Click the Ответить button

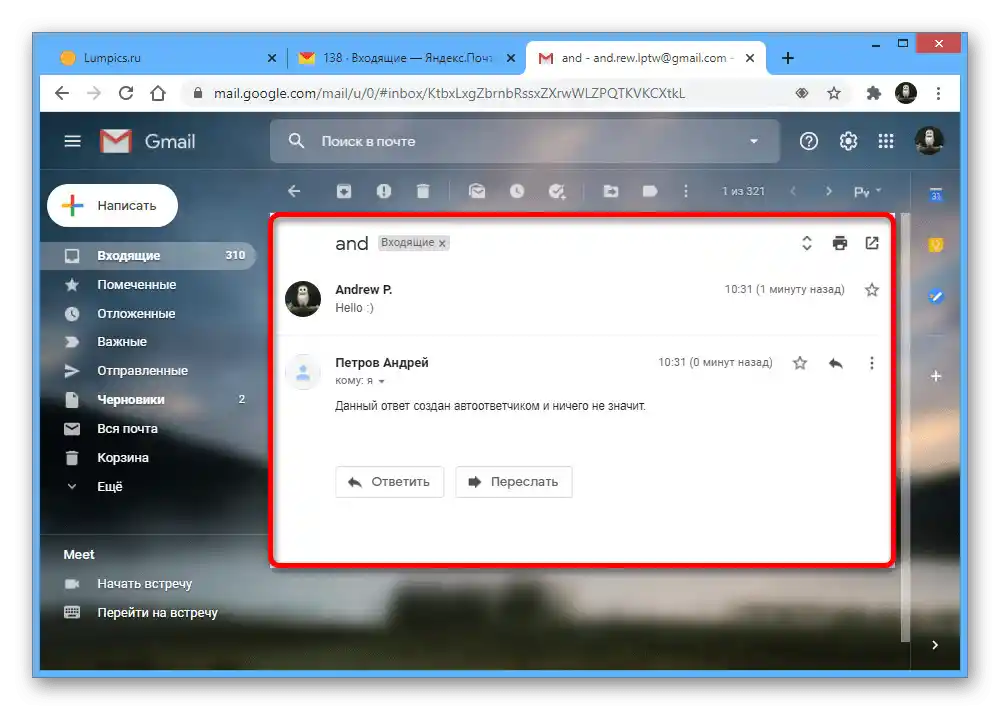389,482
